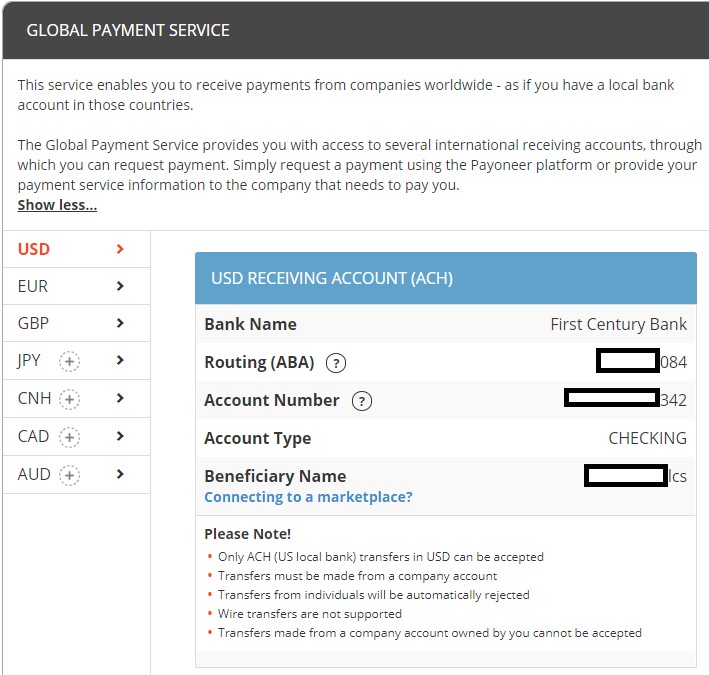This screenshot has height=675, width=709.
Task: Click the plus icon next to JPY
Action: [70, 361]
